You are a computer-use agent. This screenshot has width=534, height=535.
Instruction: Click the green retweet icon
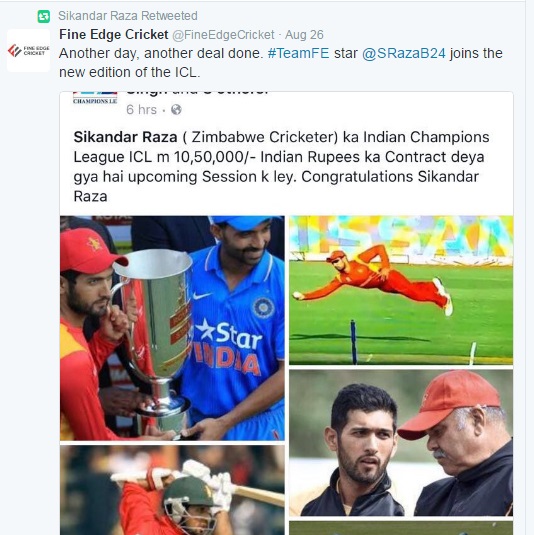(x=44, y=16)
